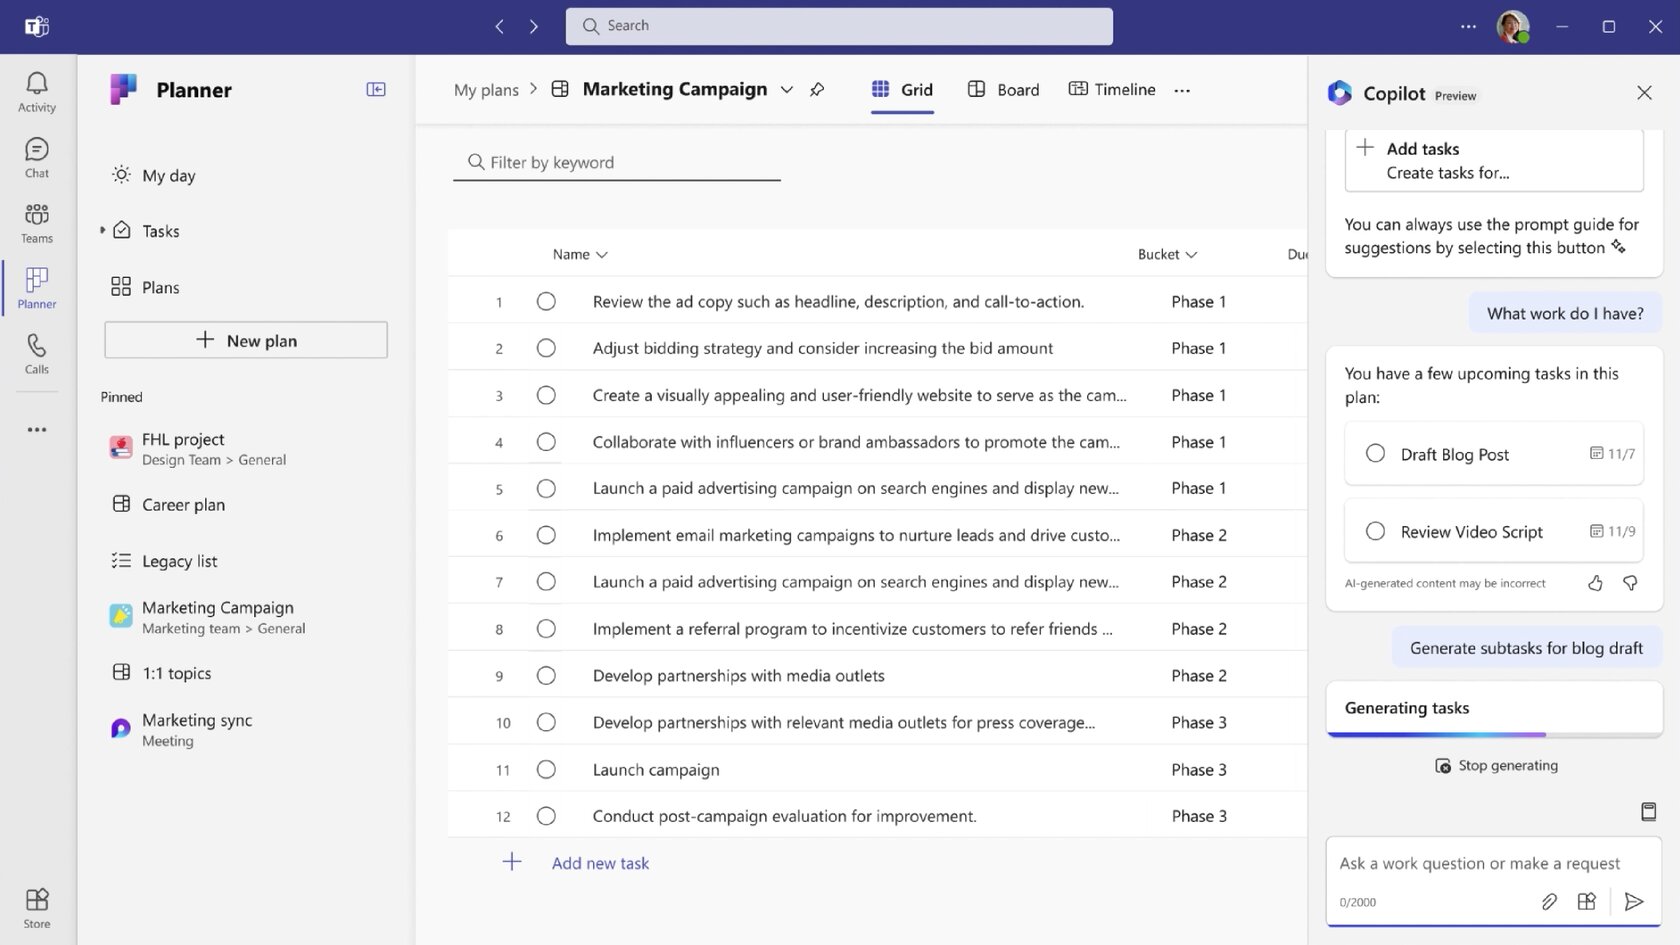Expand the Tasks tree arrow

click(102, 231)
